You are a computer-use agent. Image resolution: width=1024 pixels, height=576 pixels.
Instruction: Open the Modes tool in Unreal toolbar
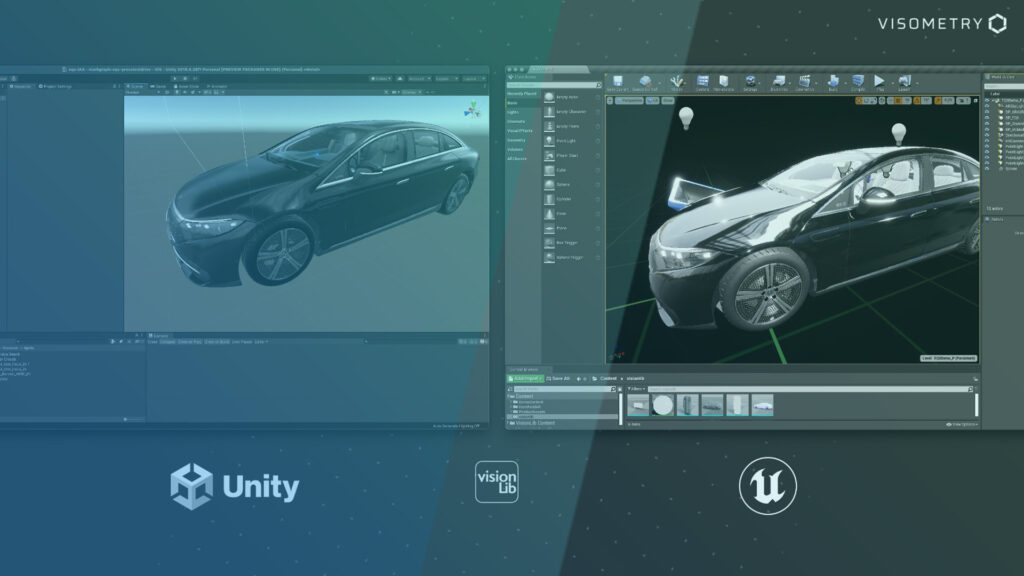pos(677,81)
